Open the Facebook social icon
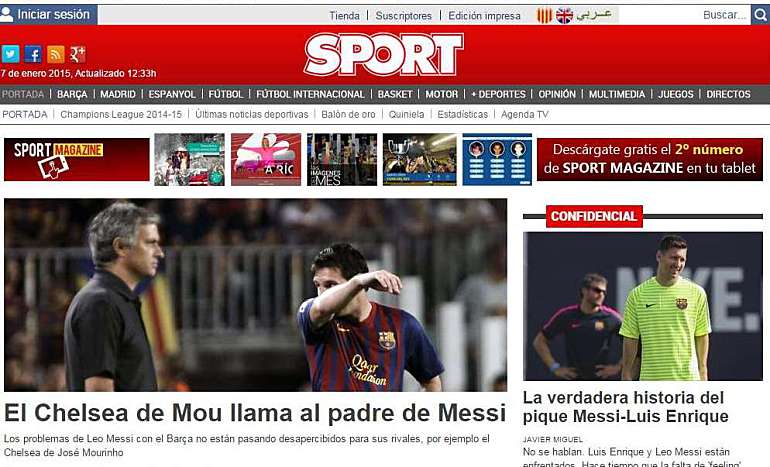Screen dimensions: 770x467 [x=33, y=54]
